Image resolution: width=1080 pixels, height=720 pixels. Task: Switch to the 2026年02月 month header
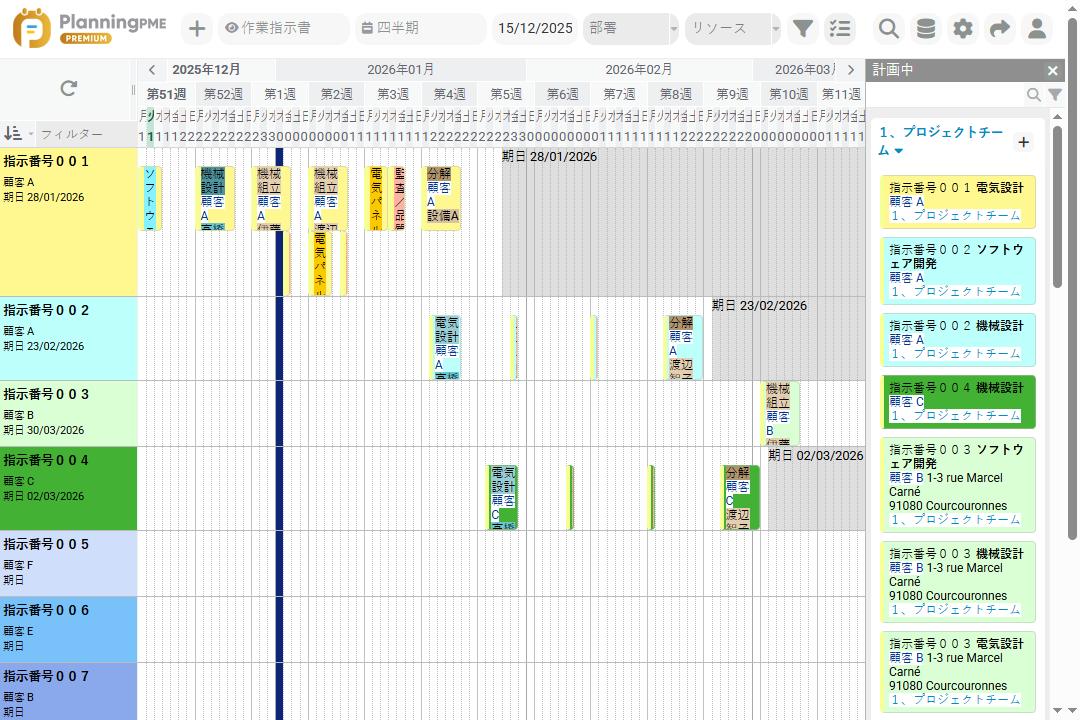click(638, 70)
